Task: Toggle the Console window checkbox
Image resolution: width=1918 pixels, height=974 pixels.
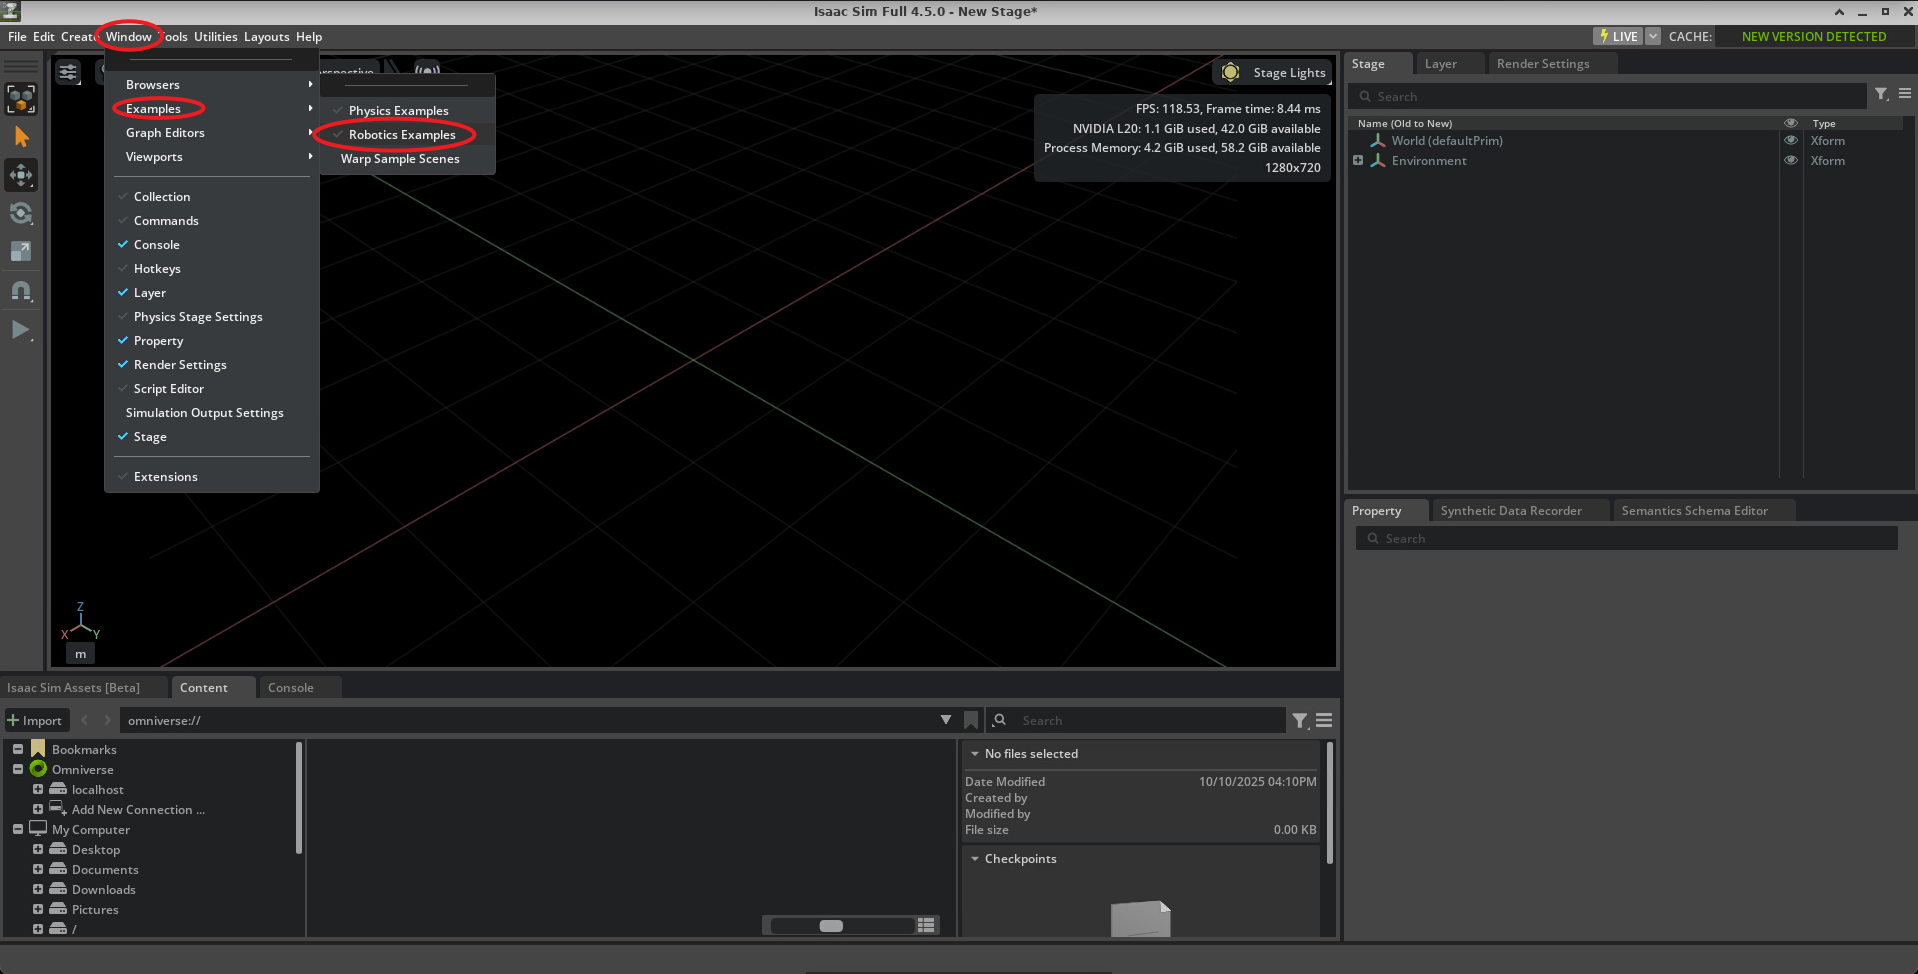Action: point(156,245)
